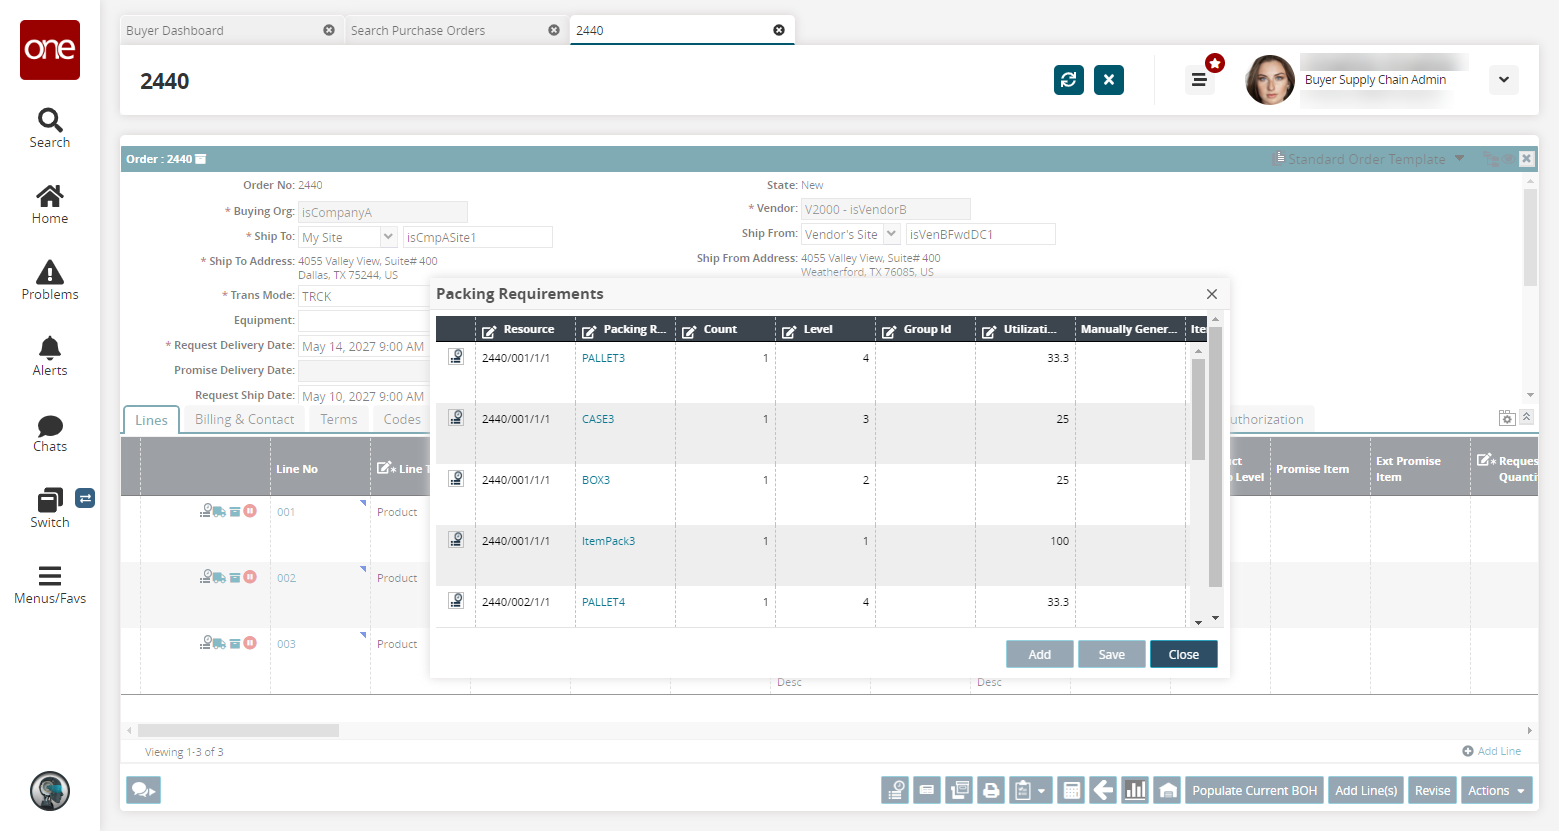Click the Close button in Packing Requirements
The width and height of the screenshot is (1559, 831).
1183,655
